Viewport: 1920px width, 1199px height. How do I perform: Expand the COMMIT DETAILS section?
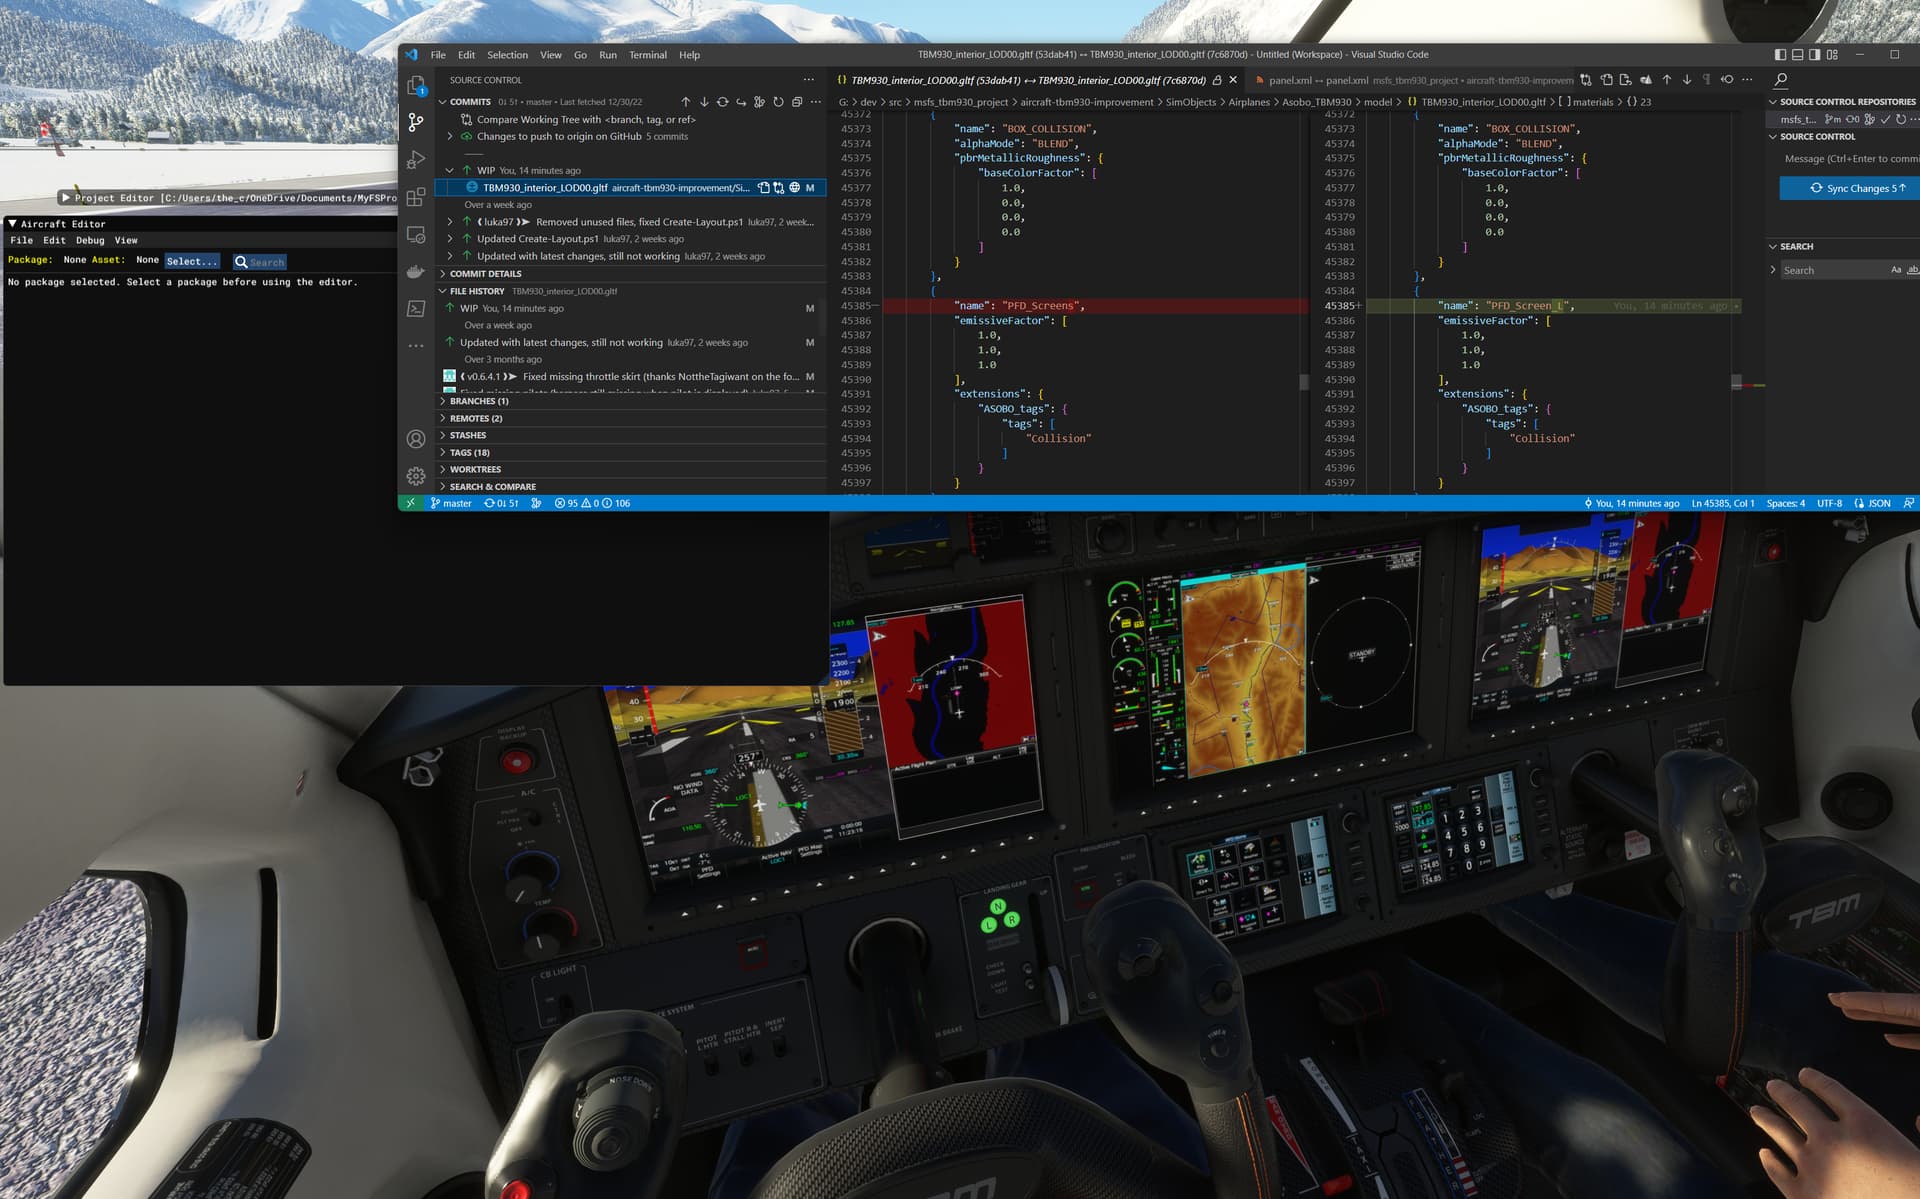[x=485, y=274]
